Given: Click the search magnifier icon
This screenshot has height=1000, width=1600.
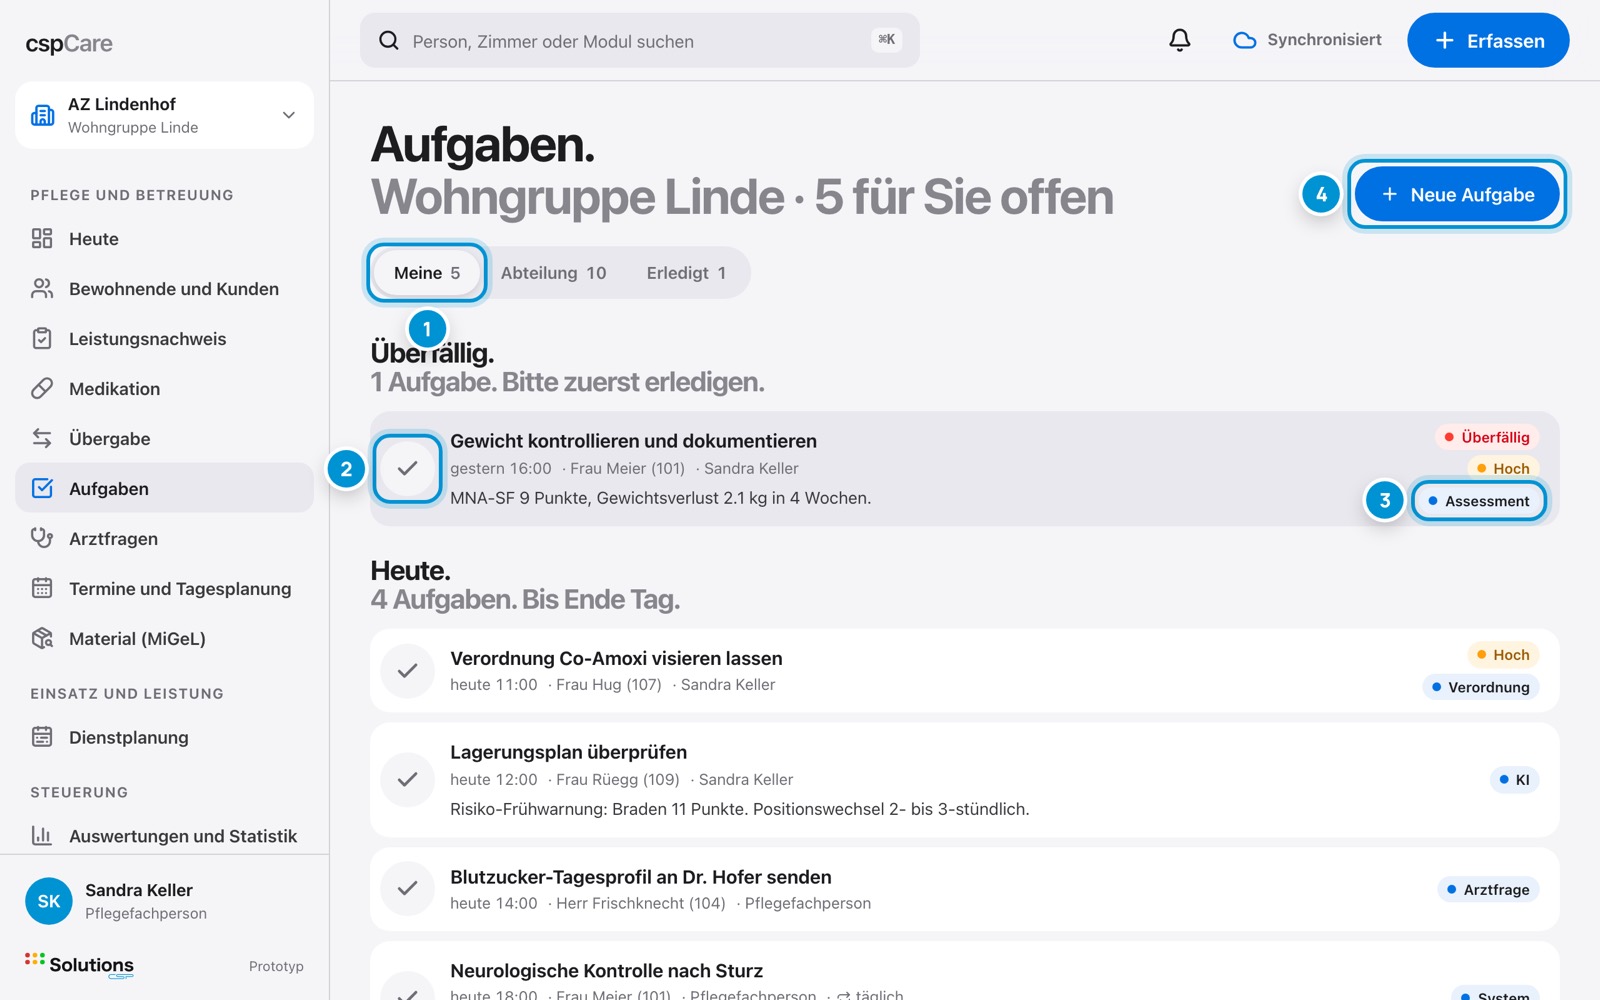Looking at the screenshot, I should point(389,40).
